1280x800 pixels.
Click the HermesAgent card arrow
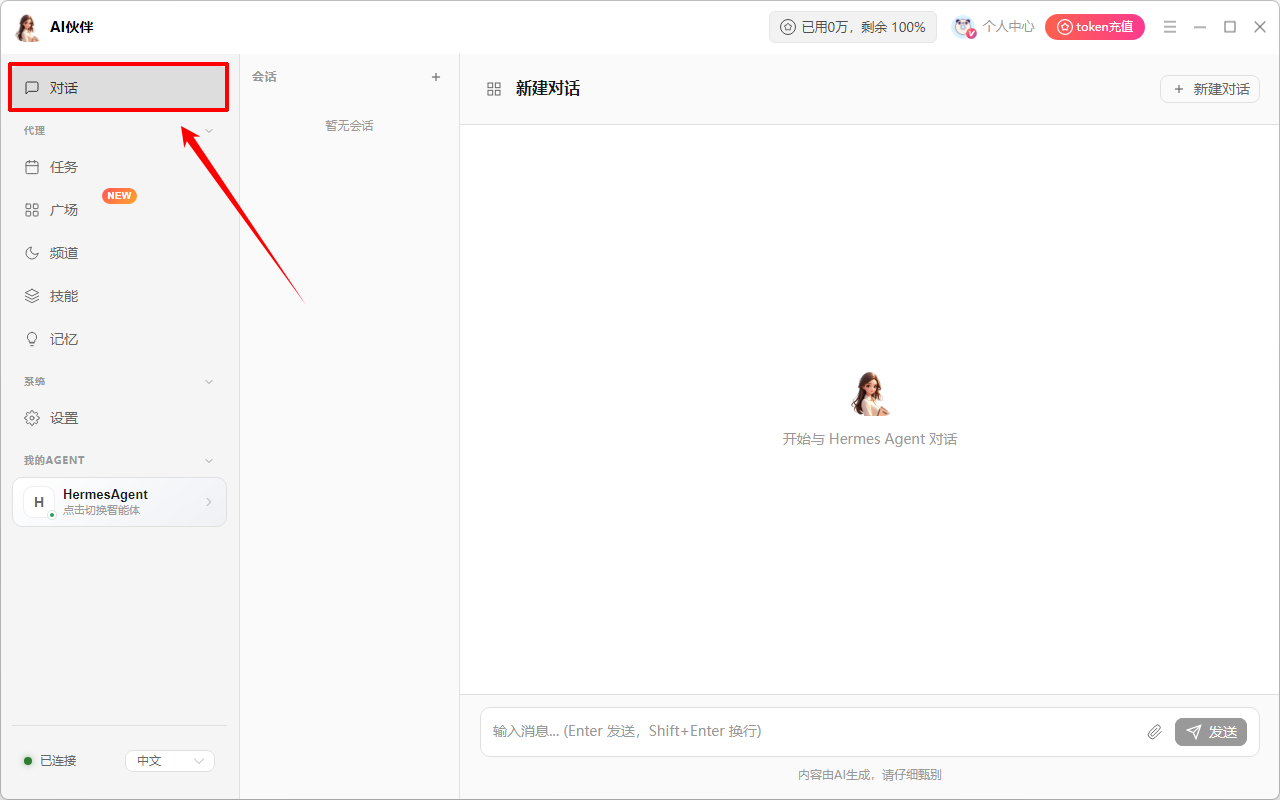click(209, 502)
